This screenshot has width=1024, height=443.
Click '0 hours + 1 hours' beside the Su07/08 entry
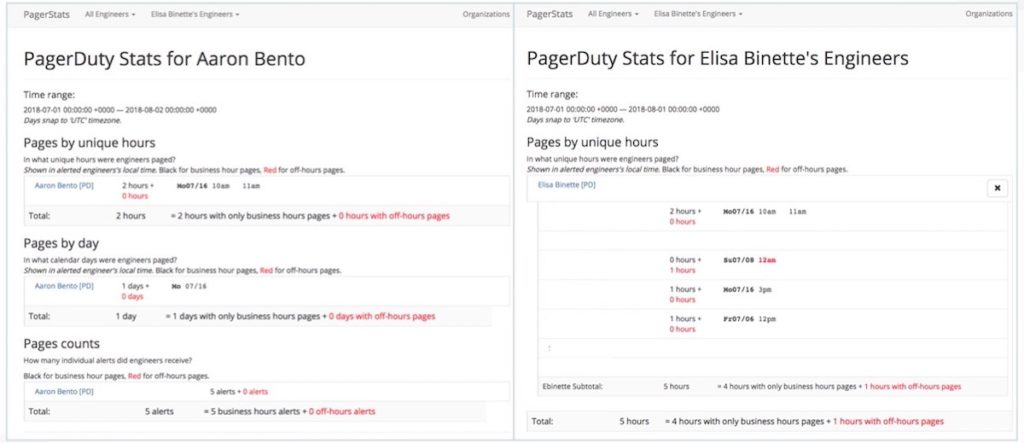685,265
